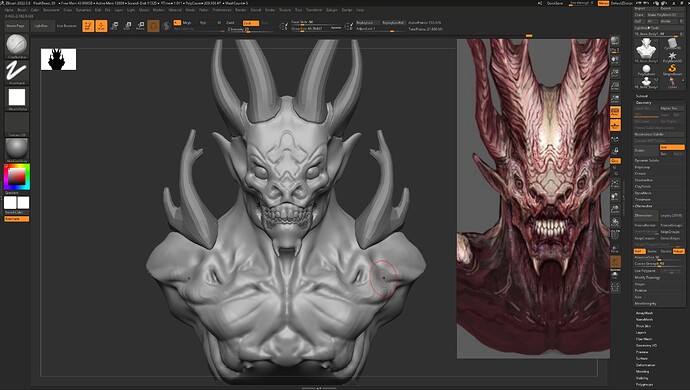690x390 pixels.
Task: Select the ClayBuildup brush thumbnail
Action: pyautogui.click(x=17, y=46)
